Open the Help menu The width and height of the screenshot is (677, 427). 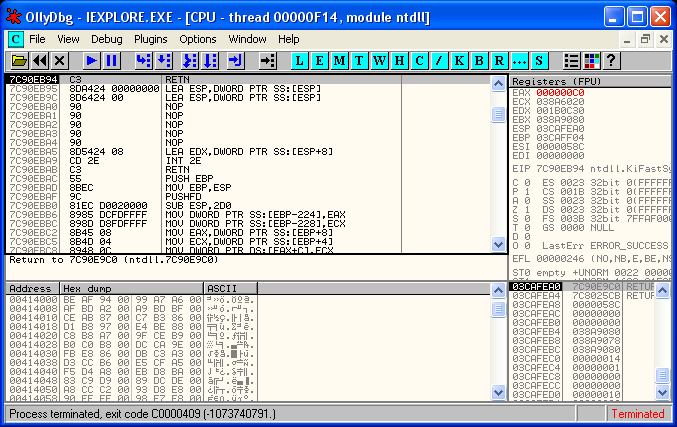(288, 39)
